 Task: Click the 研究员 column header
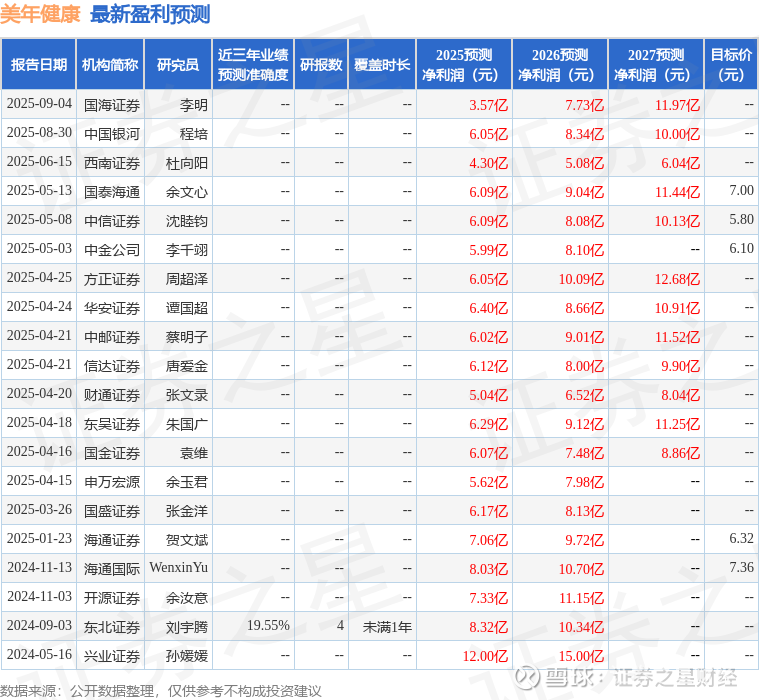tap(178, 65)
